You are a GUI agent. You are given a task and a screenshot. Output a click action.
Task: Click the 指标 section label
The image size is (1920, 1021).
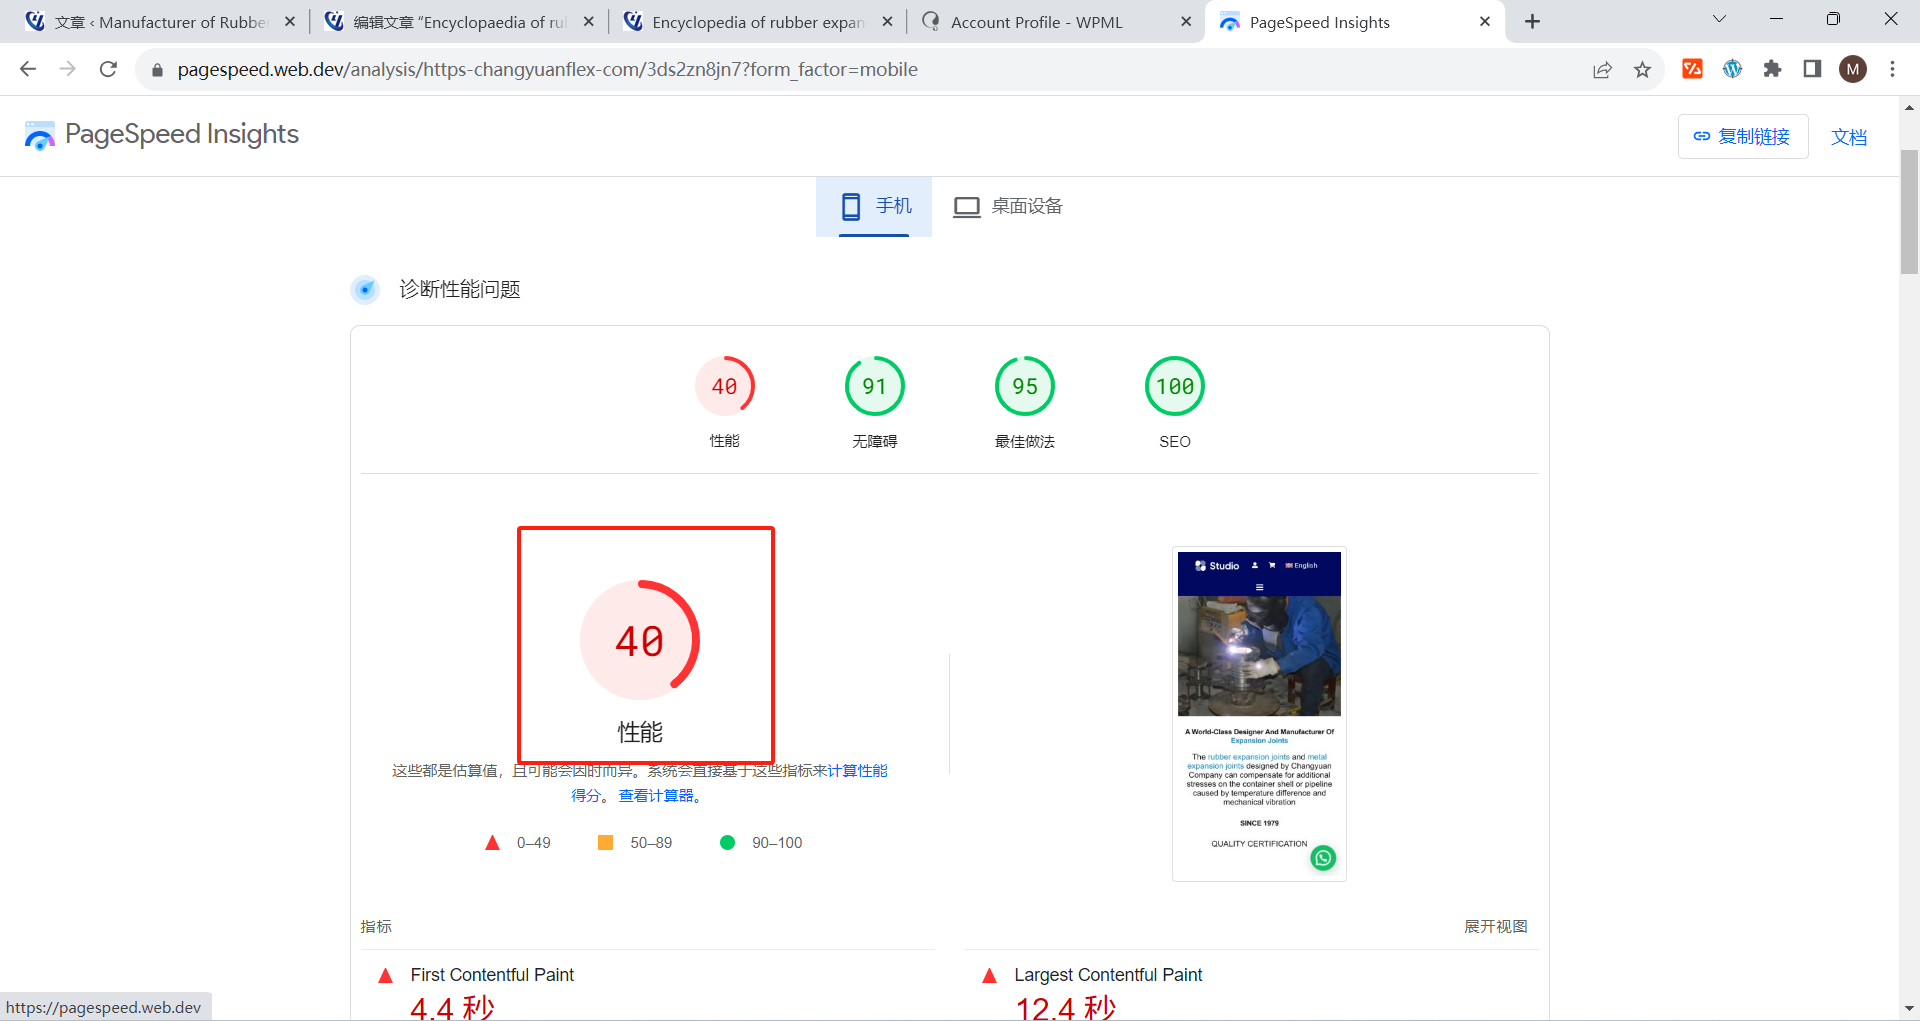click(376, 927)
